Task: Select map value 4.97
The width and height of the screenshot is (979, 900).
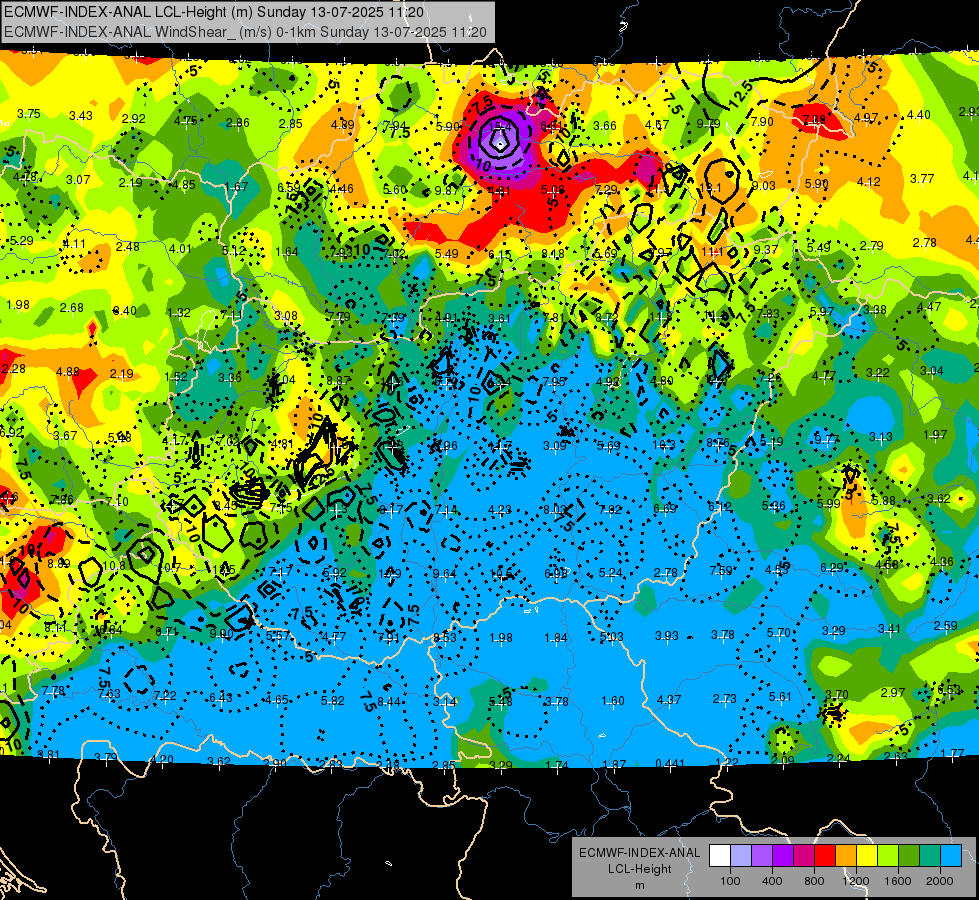Action: point(866,117)
